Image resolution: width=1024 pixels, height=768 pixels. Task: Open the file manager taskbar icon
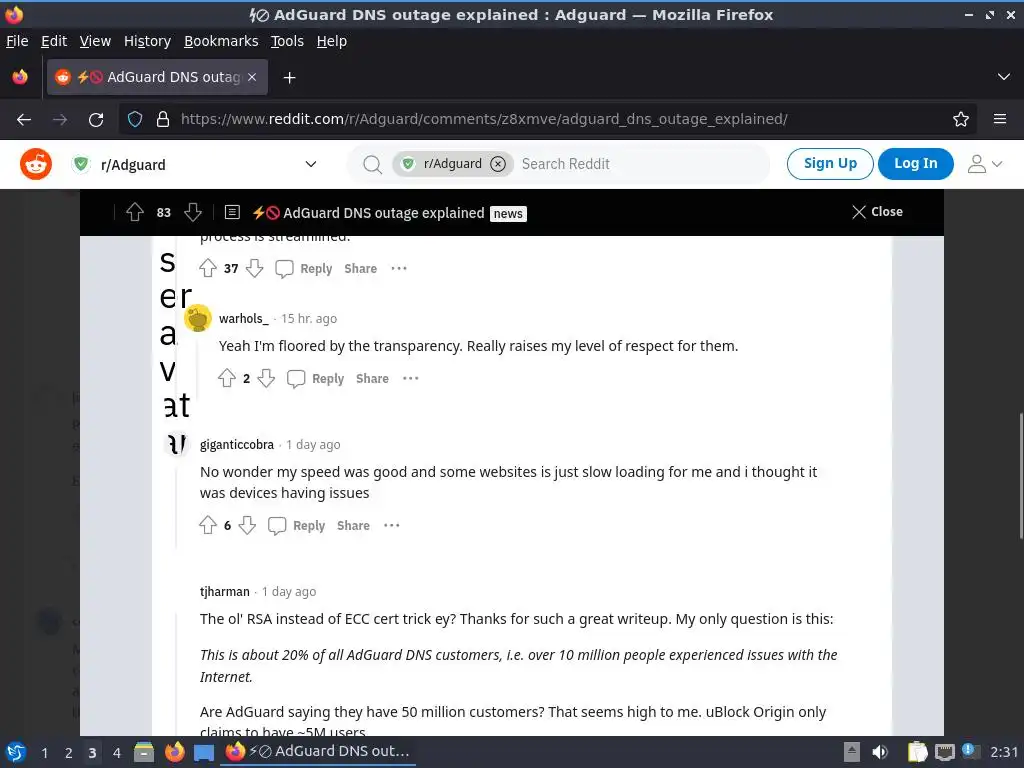(144, 752)
